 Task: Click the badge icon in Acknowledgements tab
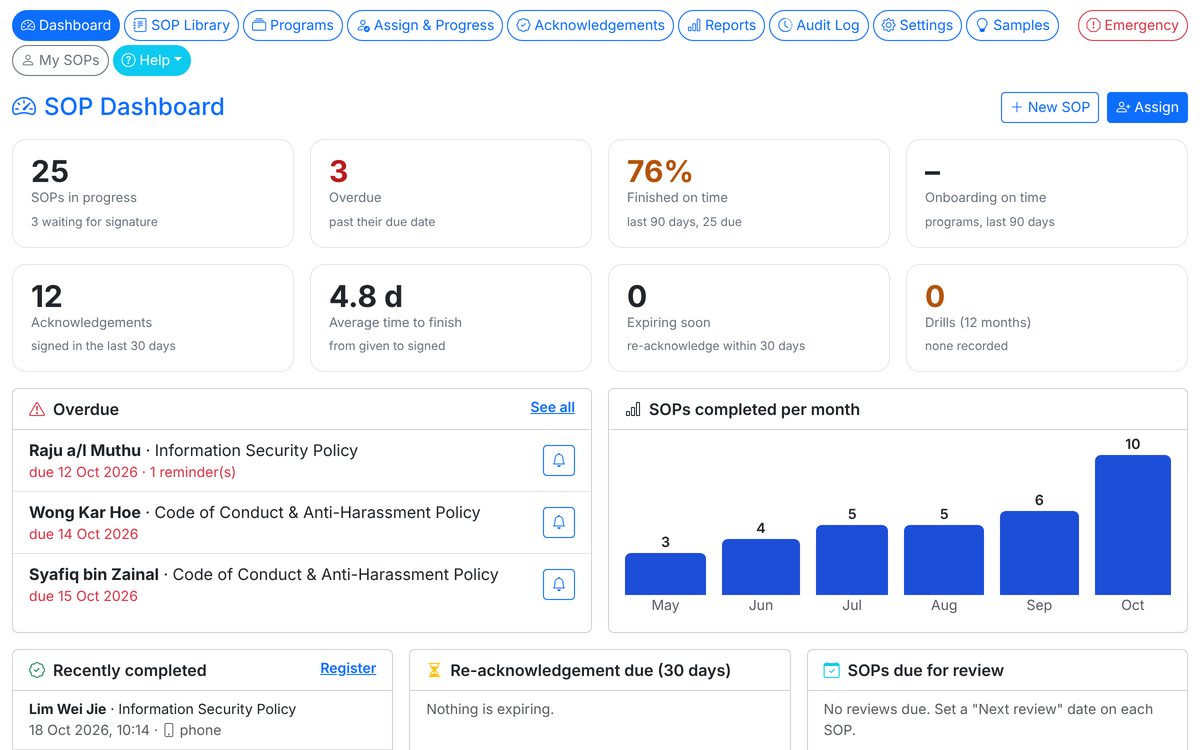point(523,25)
